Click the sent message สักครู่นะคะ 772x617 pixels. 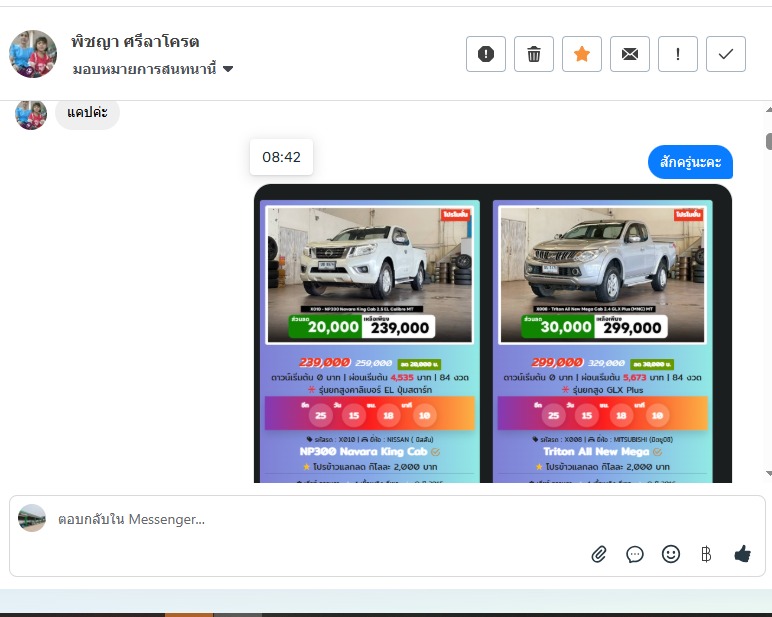690,162
